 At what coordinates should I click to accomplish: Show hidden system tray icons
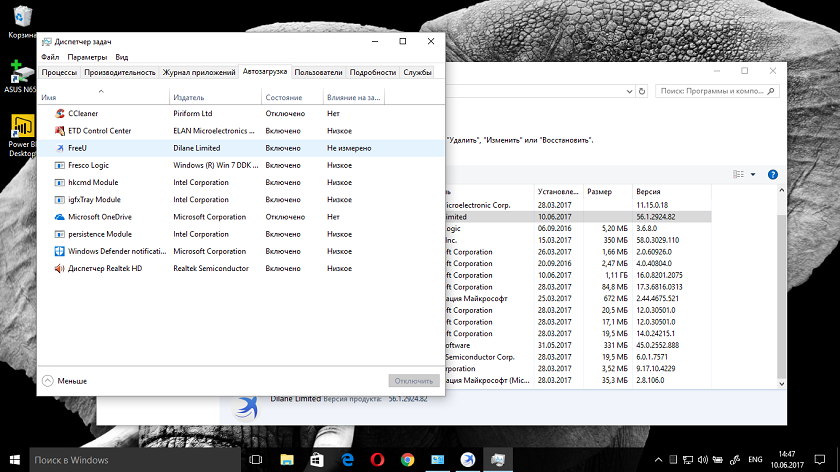658,460
